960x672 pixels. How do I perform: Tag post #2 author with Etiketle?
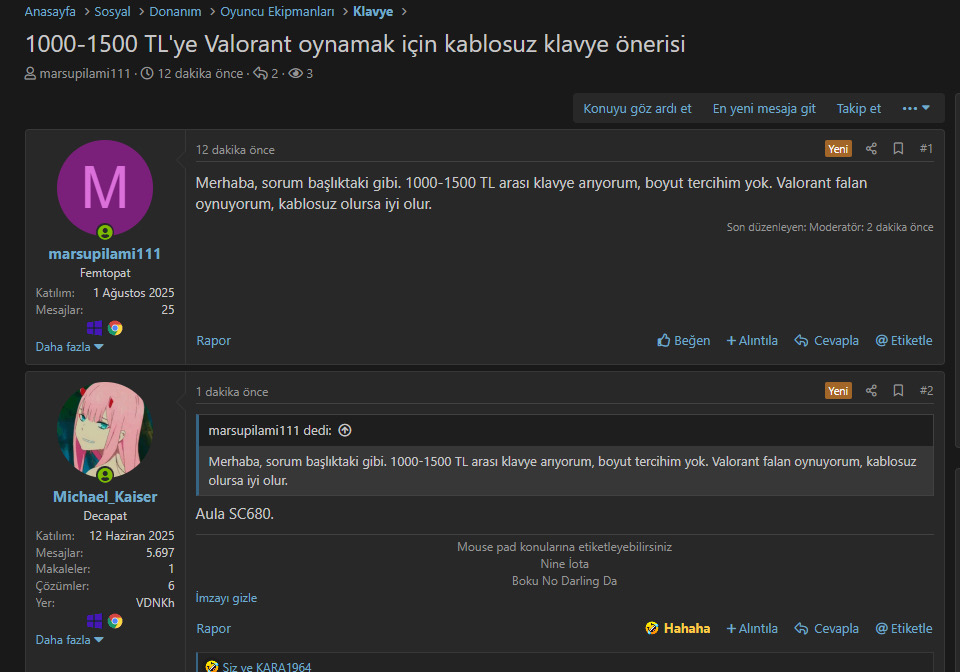pos(904,629)
